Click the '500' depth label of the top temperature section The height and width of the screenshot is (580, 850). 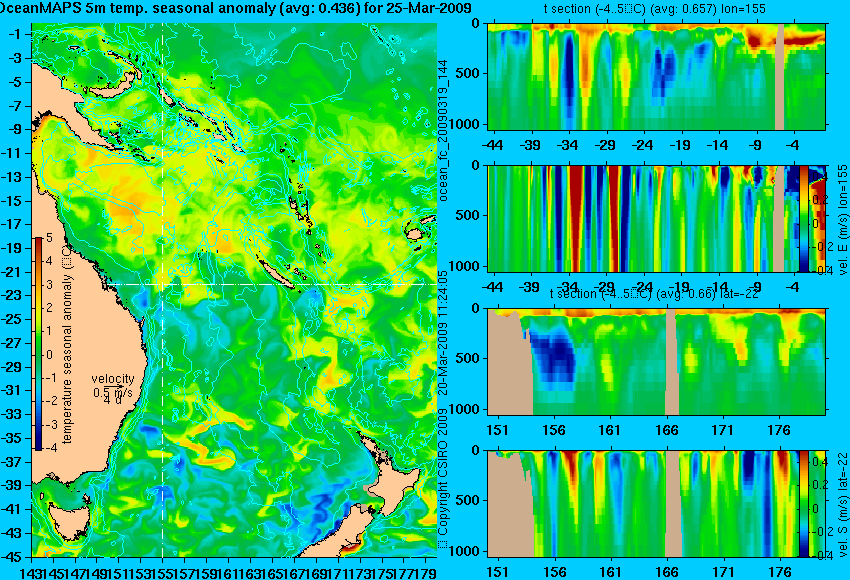tap(468, 74)
